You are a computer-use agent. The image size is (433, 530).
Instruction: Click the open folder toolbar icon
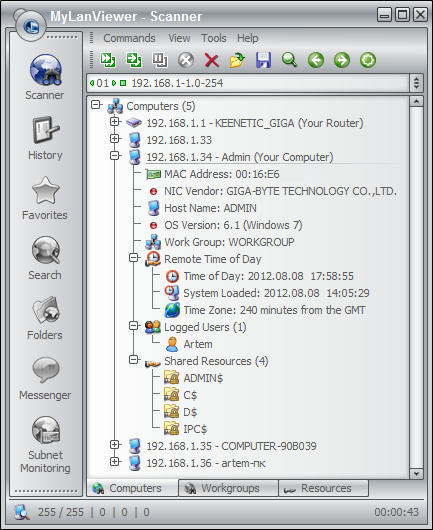click(x=237, y=60)
